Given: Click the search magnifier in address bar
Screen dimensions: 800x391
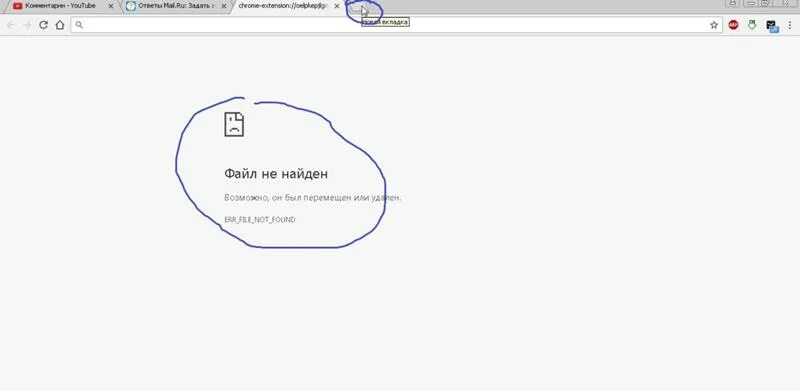Looking at the screenshot, I should pyautogui.click(x=79, y=25).
